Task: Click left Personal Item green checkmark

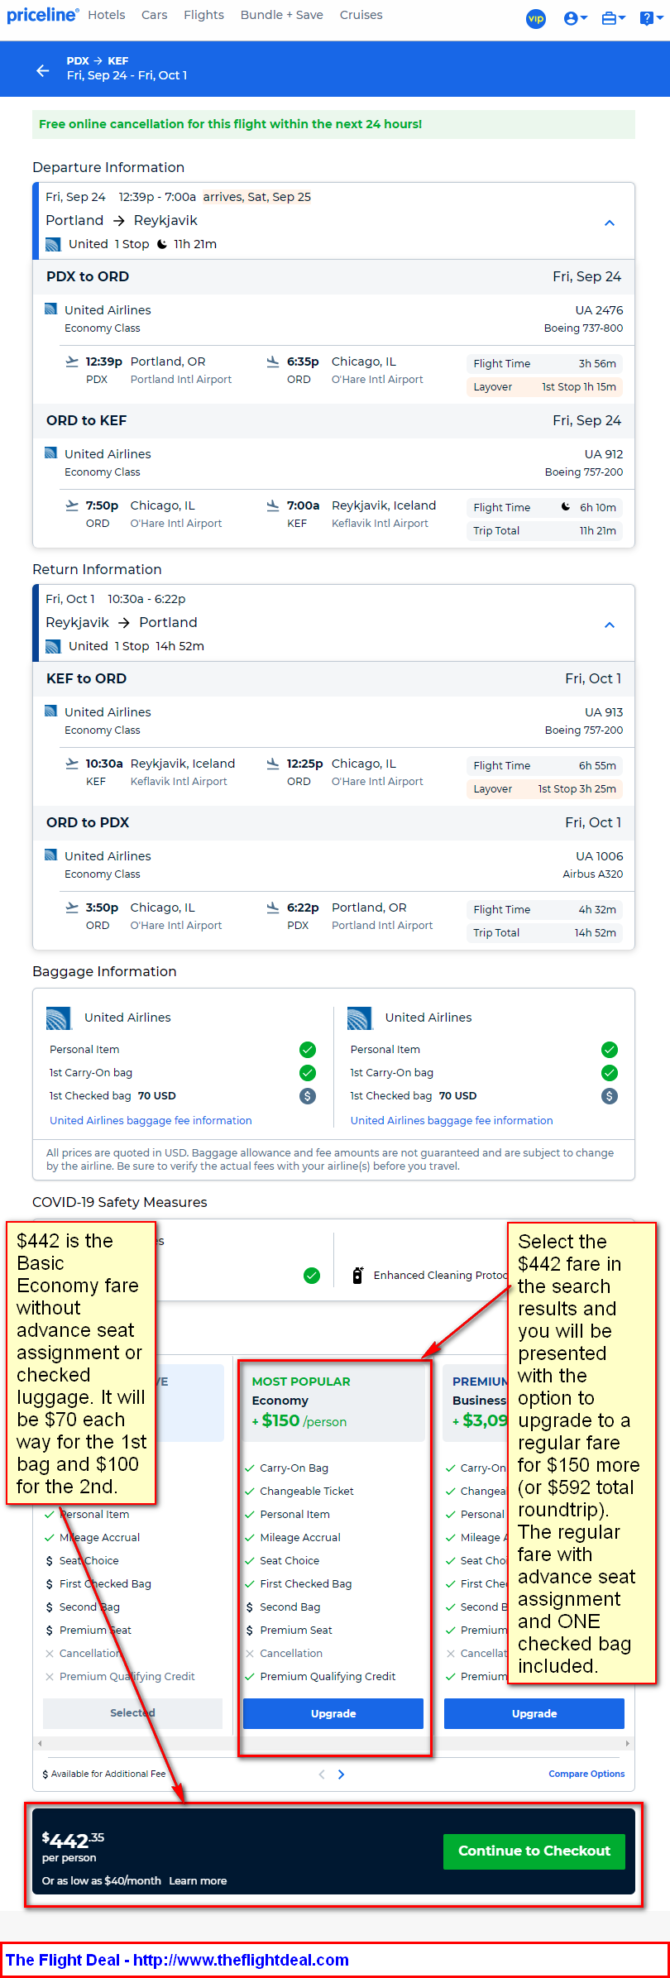Action: [308, 1050]
